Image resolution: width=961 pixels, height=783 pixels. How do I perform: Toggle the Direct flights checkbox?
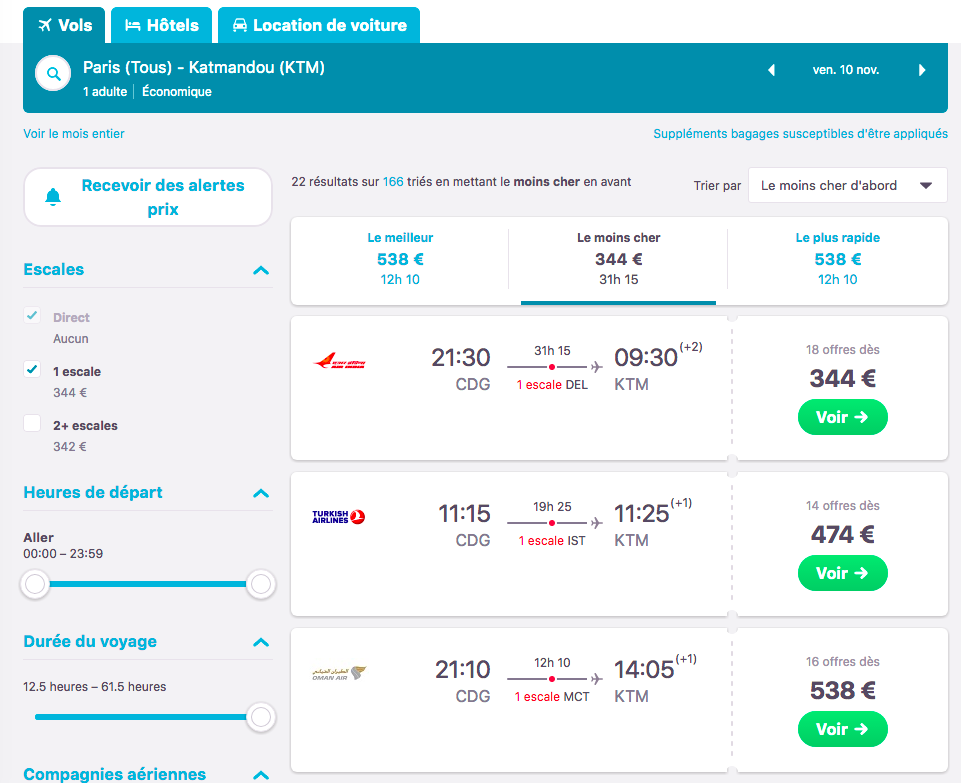(33, 316)
